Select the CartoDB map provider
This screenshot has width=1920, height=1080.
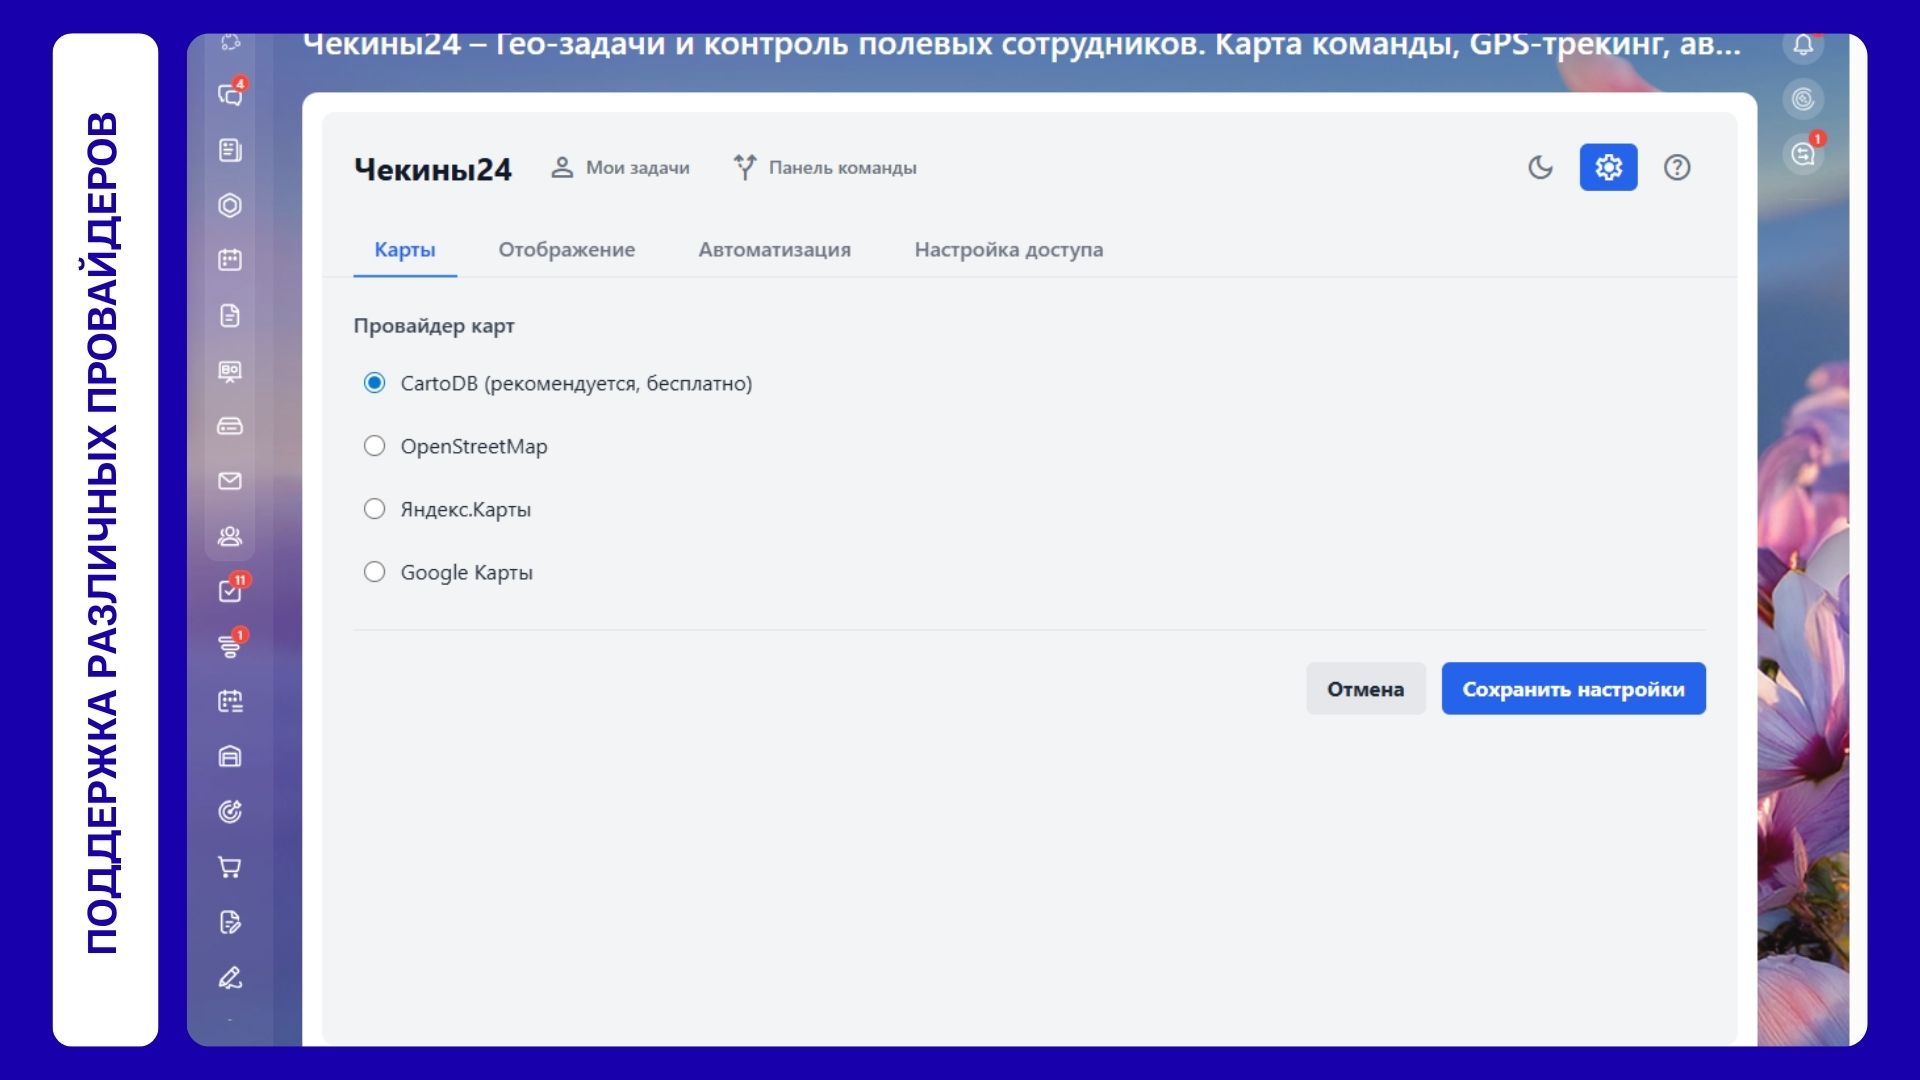[x=374, y=383]
